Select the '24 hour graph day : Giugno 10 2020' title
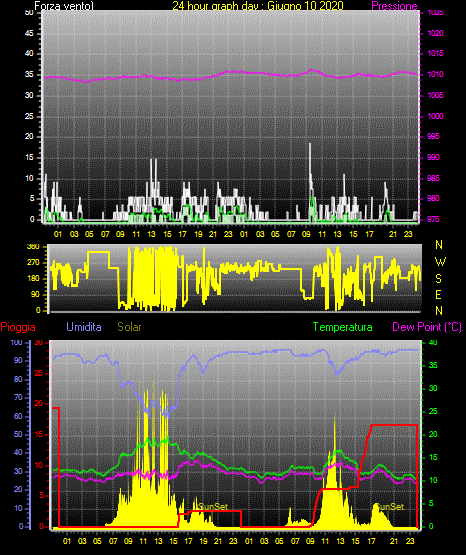The width and height of the screenshot is (466, 555). (258, 6)
